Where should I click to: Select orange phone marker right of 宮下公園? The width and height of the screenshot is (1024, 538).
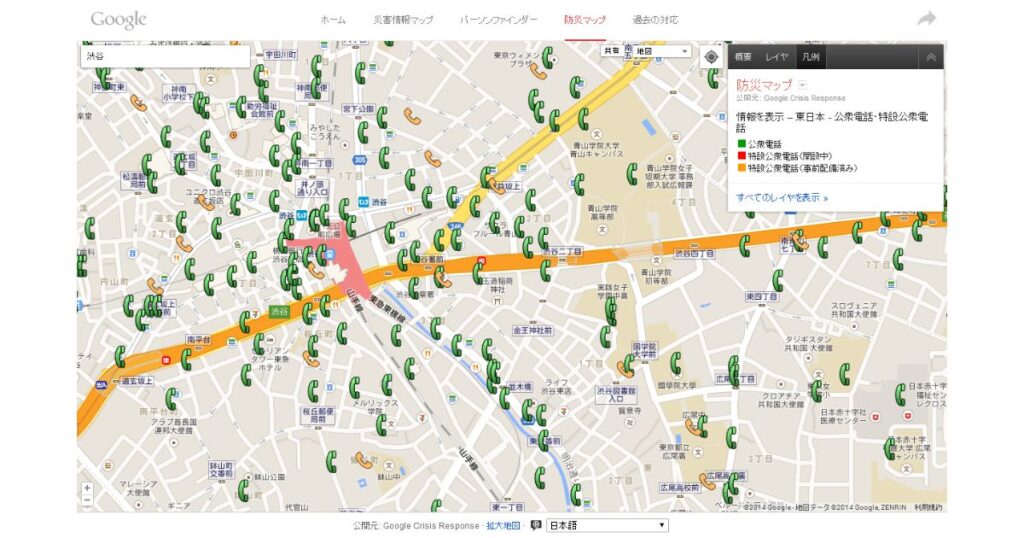[x=412, y=116]
